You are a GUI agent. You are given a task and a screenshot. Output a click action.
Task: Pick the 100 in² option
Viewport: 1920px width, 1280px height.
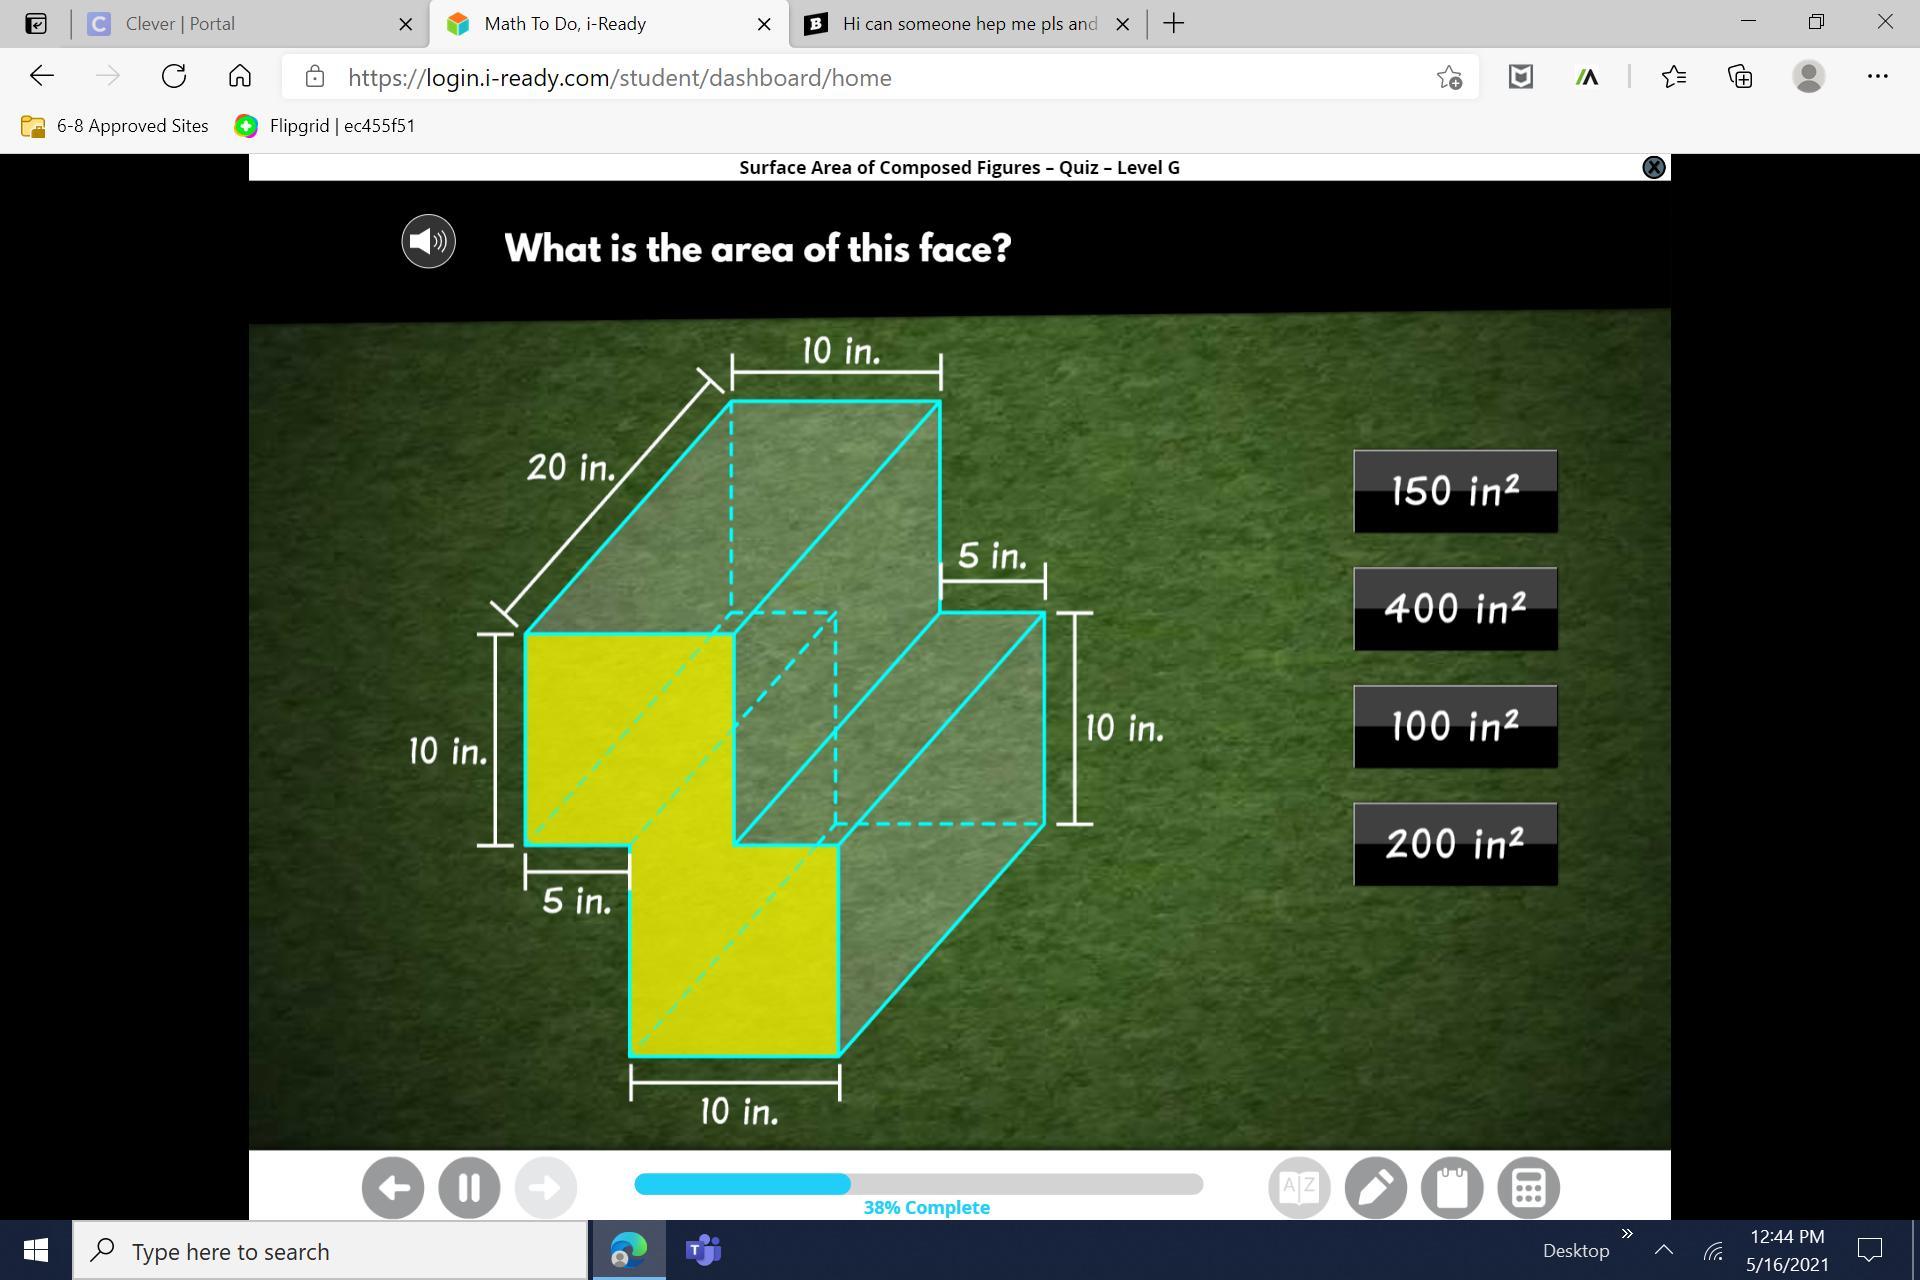[1455, 727]
